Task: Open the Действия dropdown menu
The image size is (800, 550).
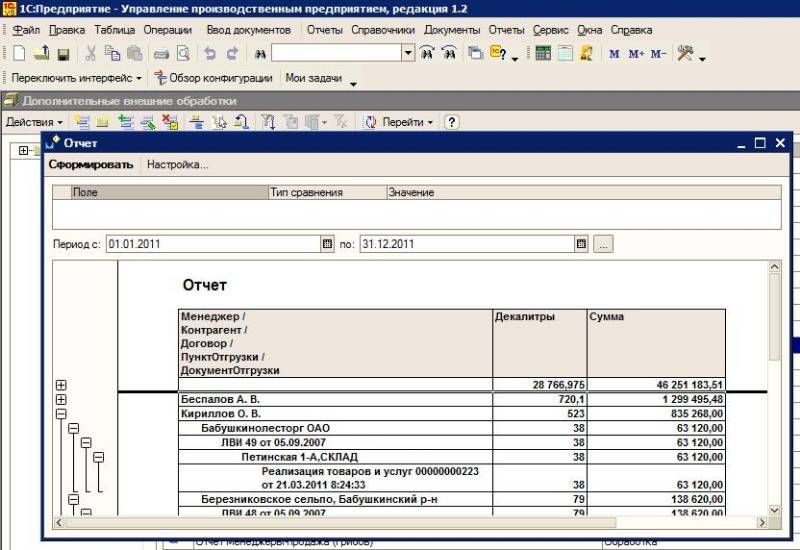Action: tap(34, 122)
